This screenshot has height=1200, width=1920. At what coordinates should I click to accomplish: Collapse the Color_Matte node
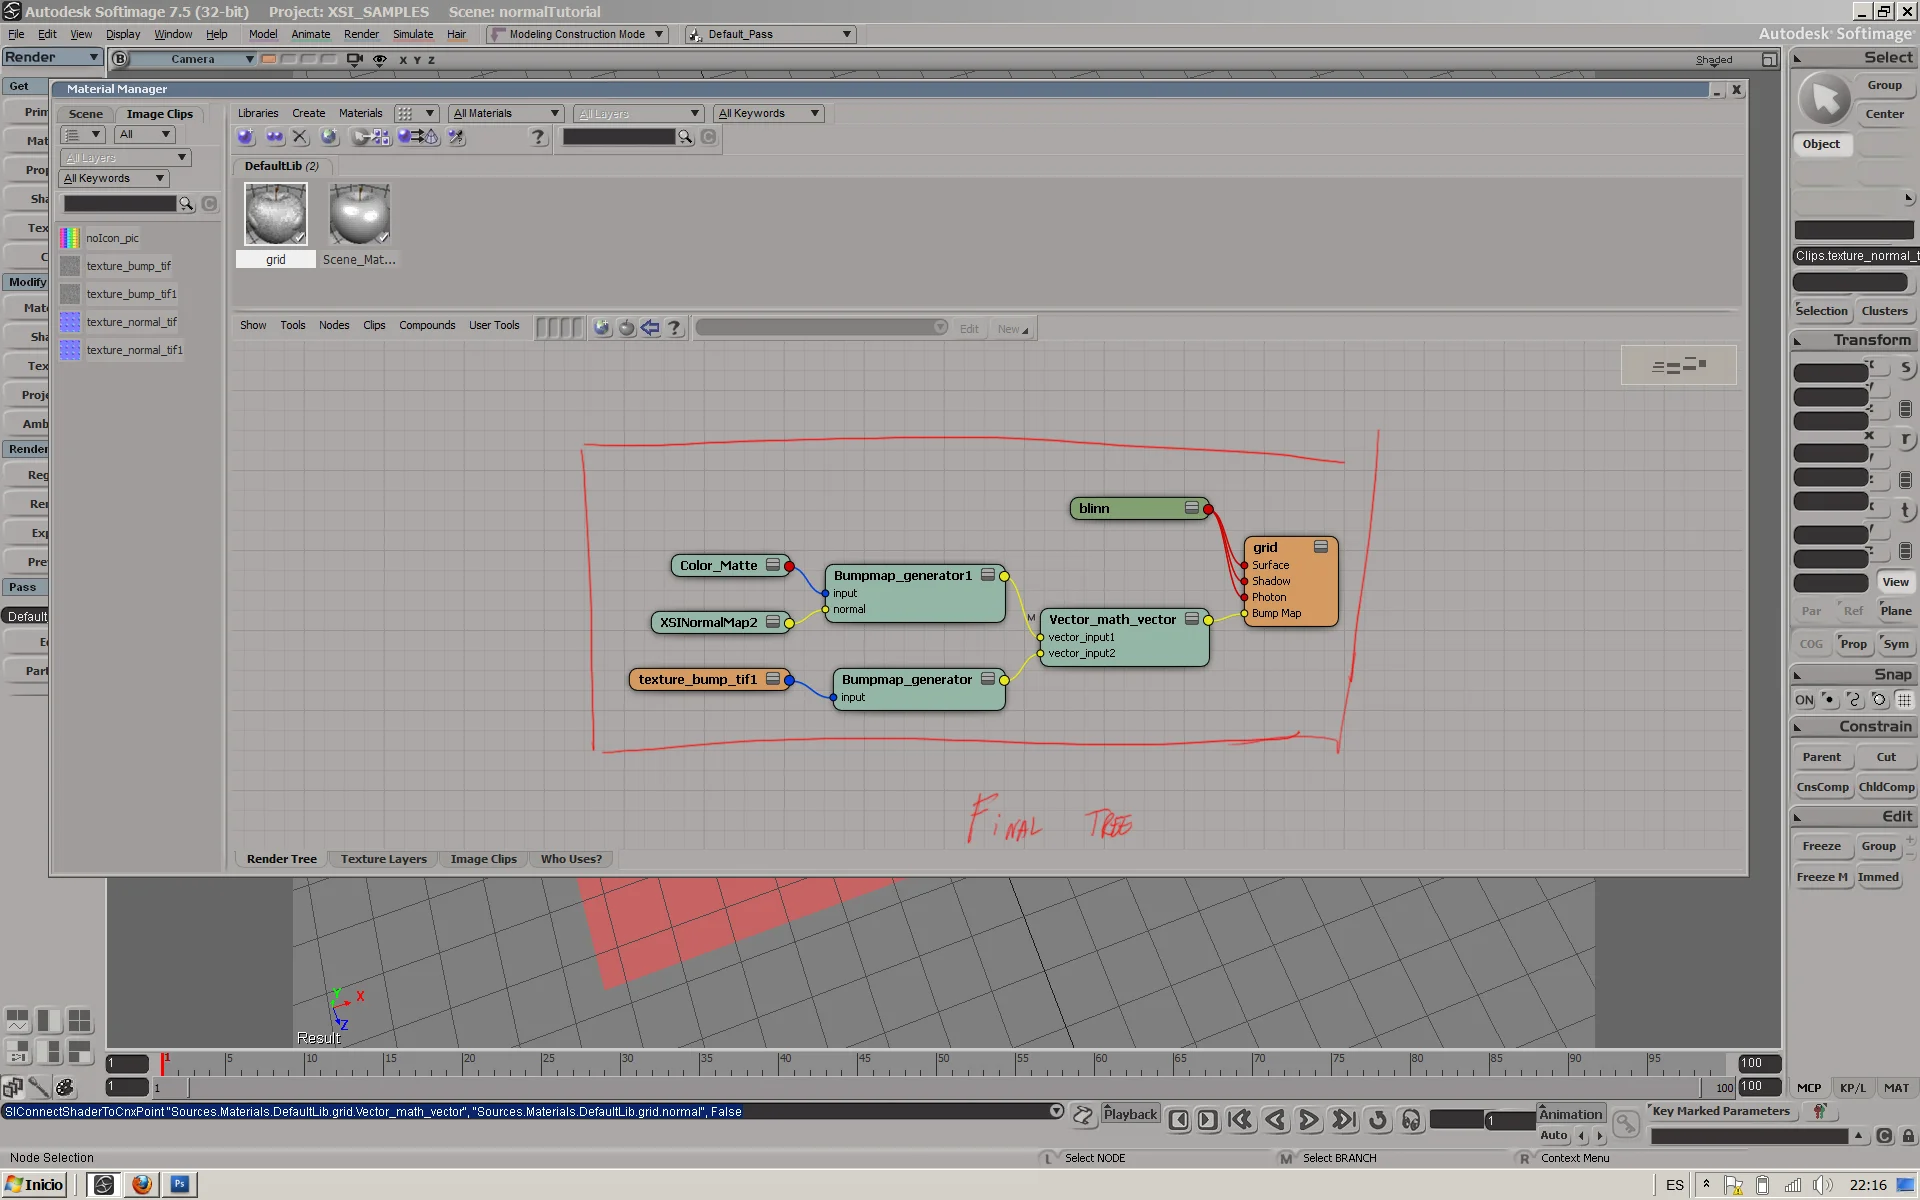point(773,565)
